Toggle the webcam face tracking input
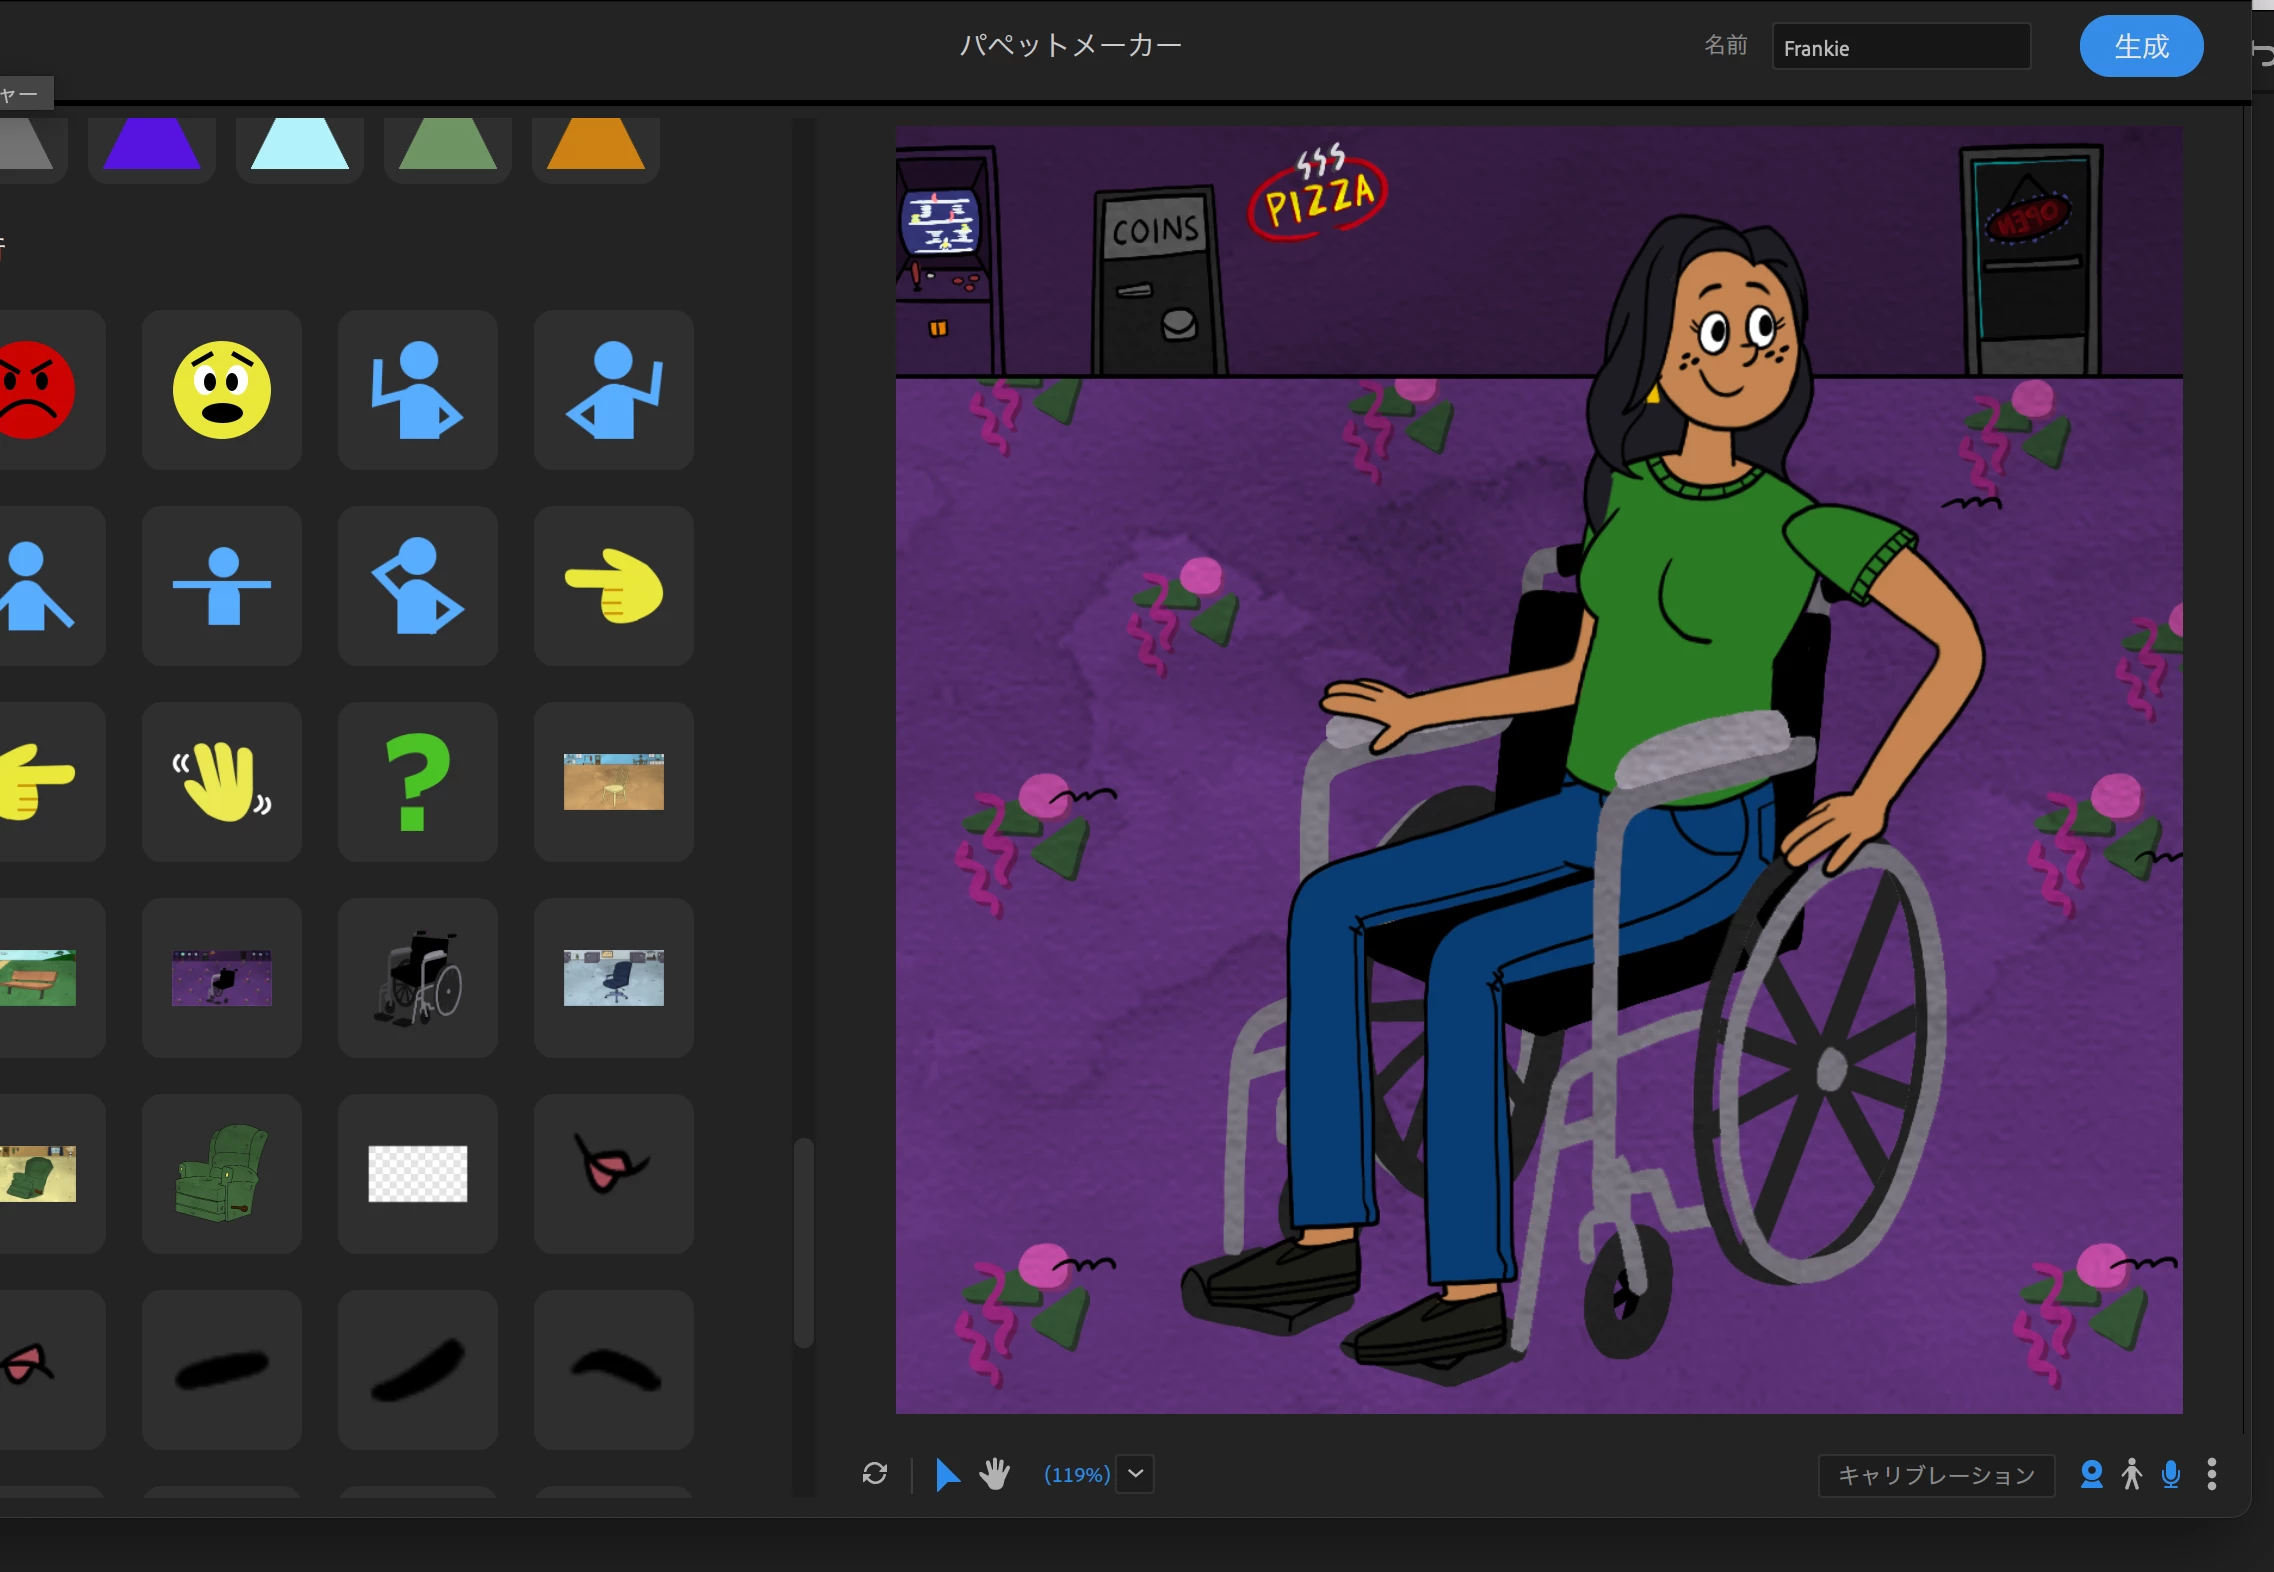The width and height of the screenshot is (2274, 1572). 2091,1474
